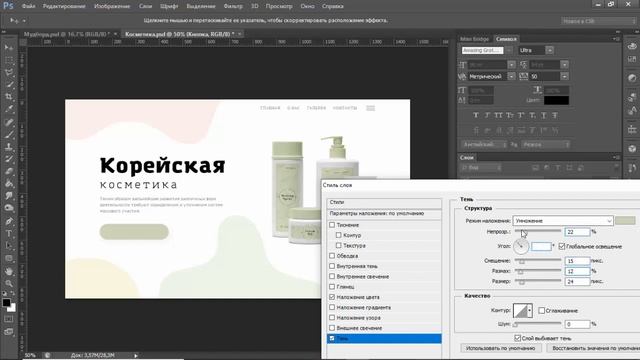Select the Horizontal Type tool
Screen dimensions: 640x360
9,233
